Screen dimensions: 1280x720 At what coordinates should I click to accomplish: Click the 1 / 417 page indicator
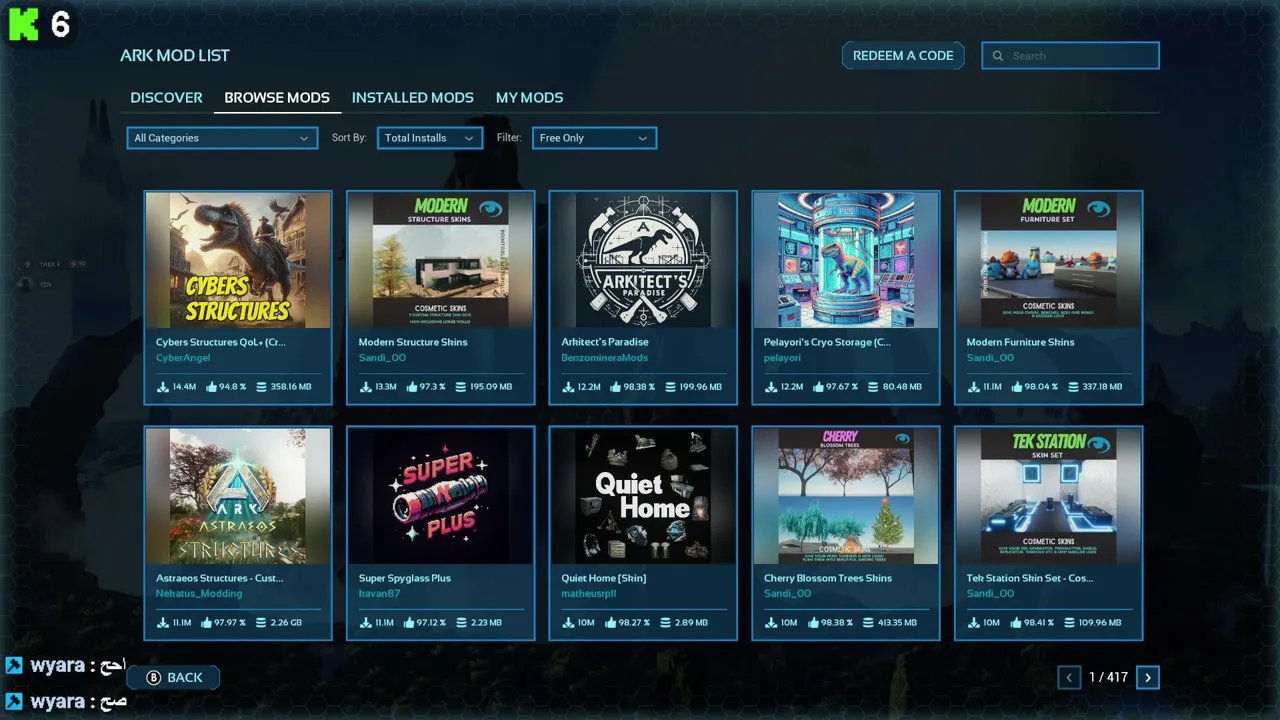[x=1108, y=678]
